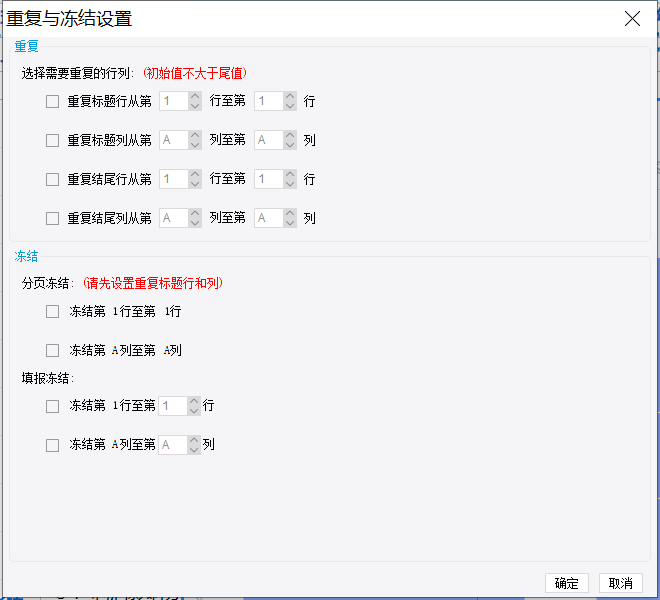Decrease 重复结尾列 start column value
The height and width of the screenshot is (600, 660).
(195, 223)
